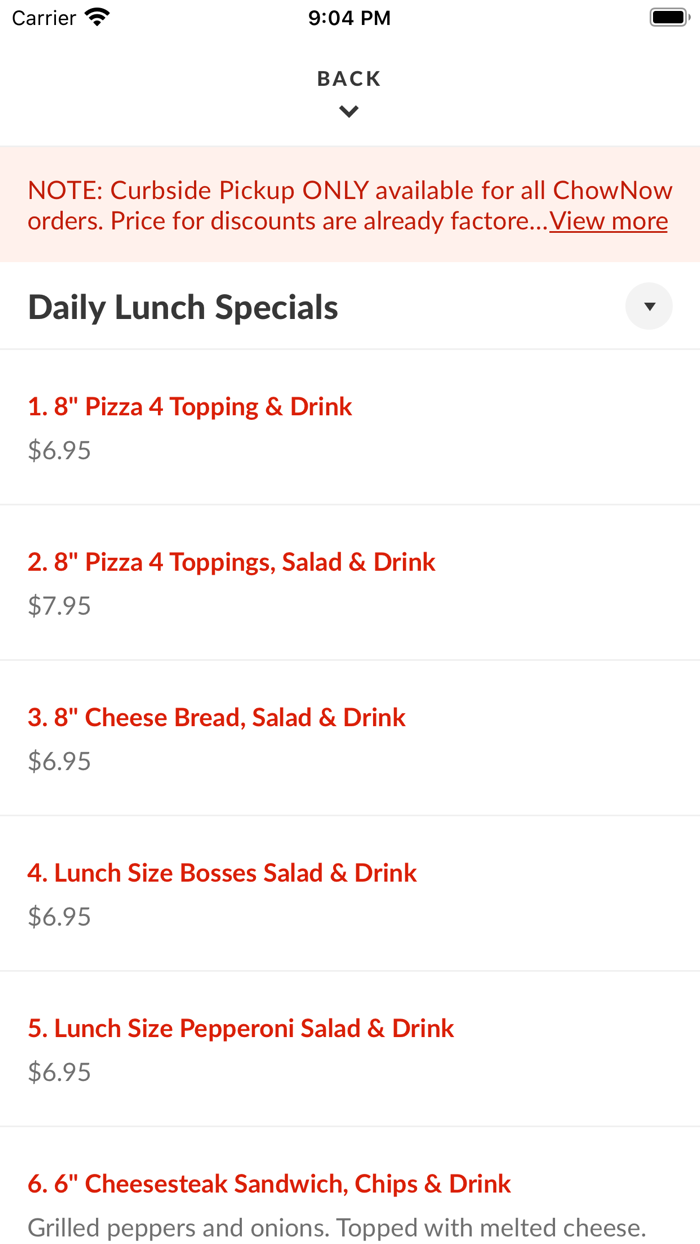Open the 8" Pizza 4 Toppings, Salad & Drink
The image size is (700, 1244).
coord(231,562)
